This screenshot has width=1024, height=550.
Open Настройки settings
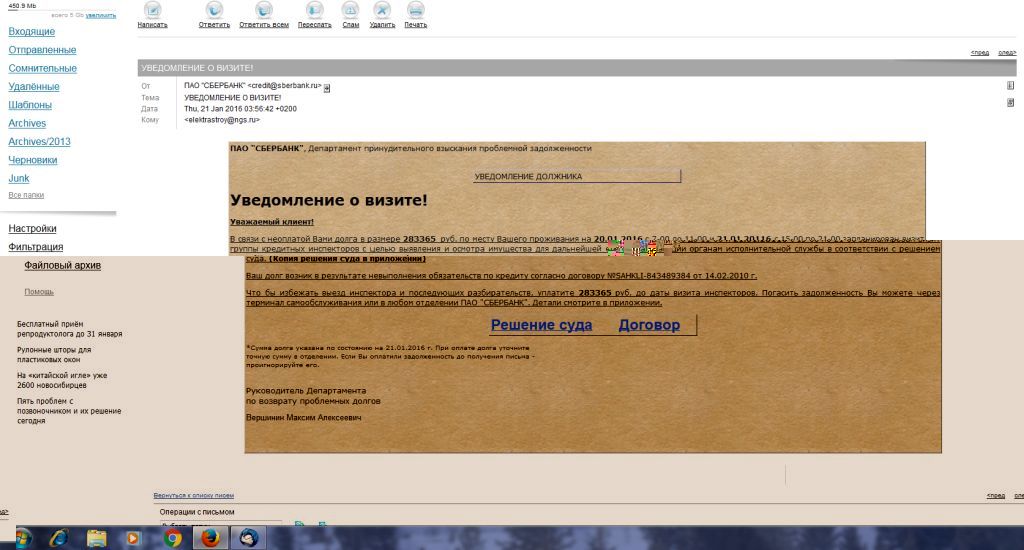pyautogui.click(x=32, y=228)
